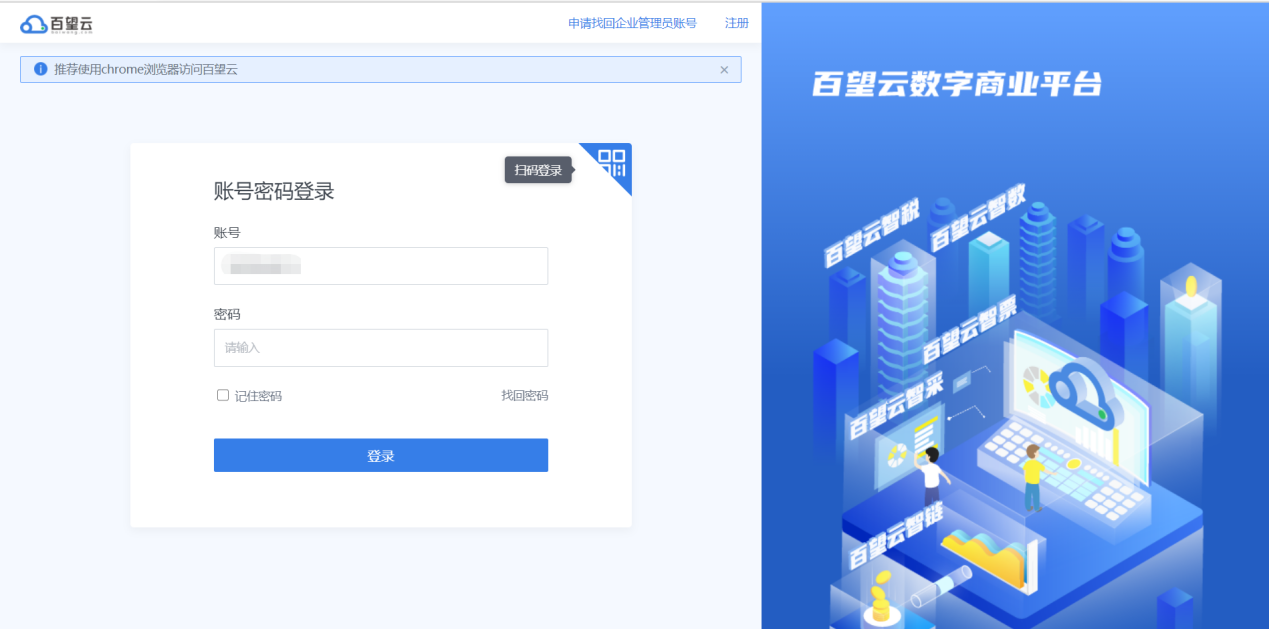Open 申请找回企业管理员账号 link
The width and height of the screenshot is (1269, 629).
click(x=632, y=23)
